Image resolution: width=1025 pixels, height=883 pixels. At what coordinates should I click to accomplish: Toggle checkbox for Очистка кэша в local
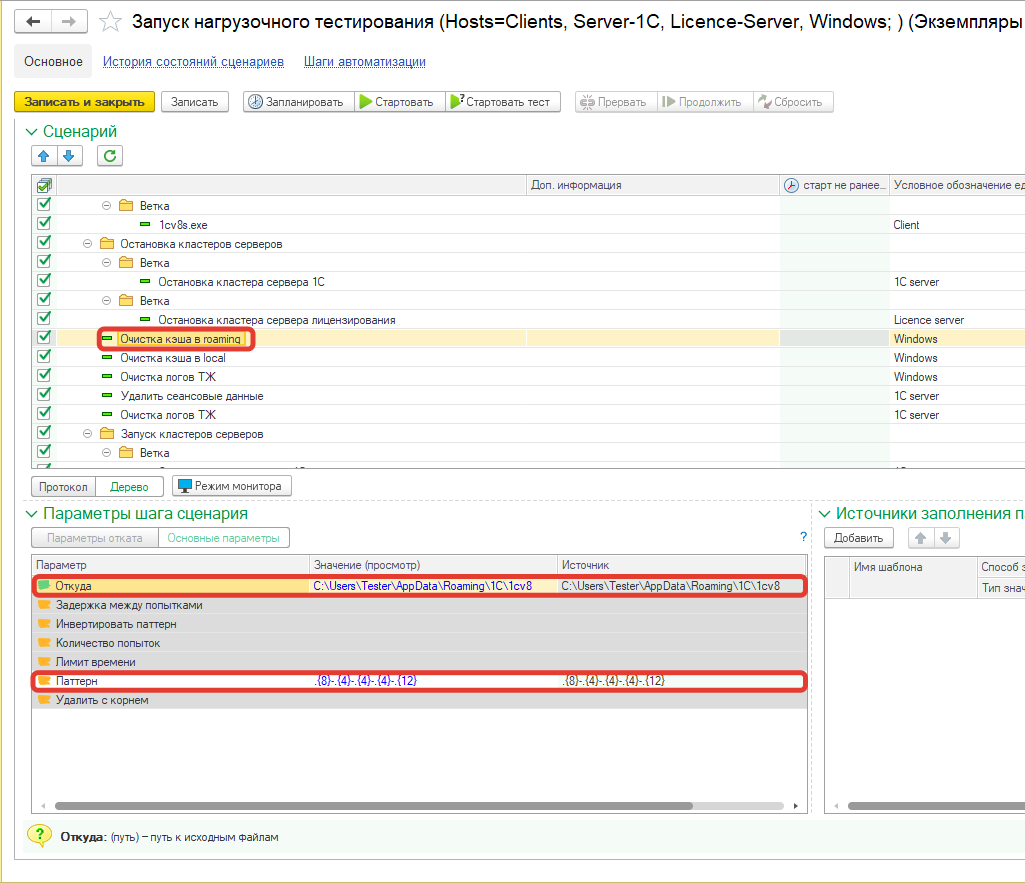click(x=44, y=357)
